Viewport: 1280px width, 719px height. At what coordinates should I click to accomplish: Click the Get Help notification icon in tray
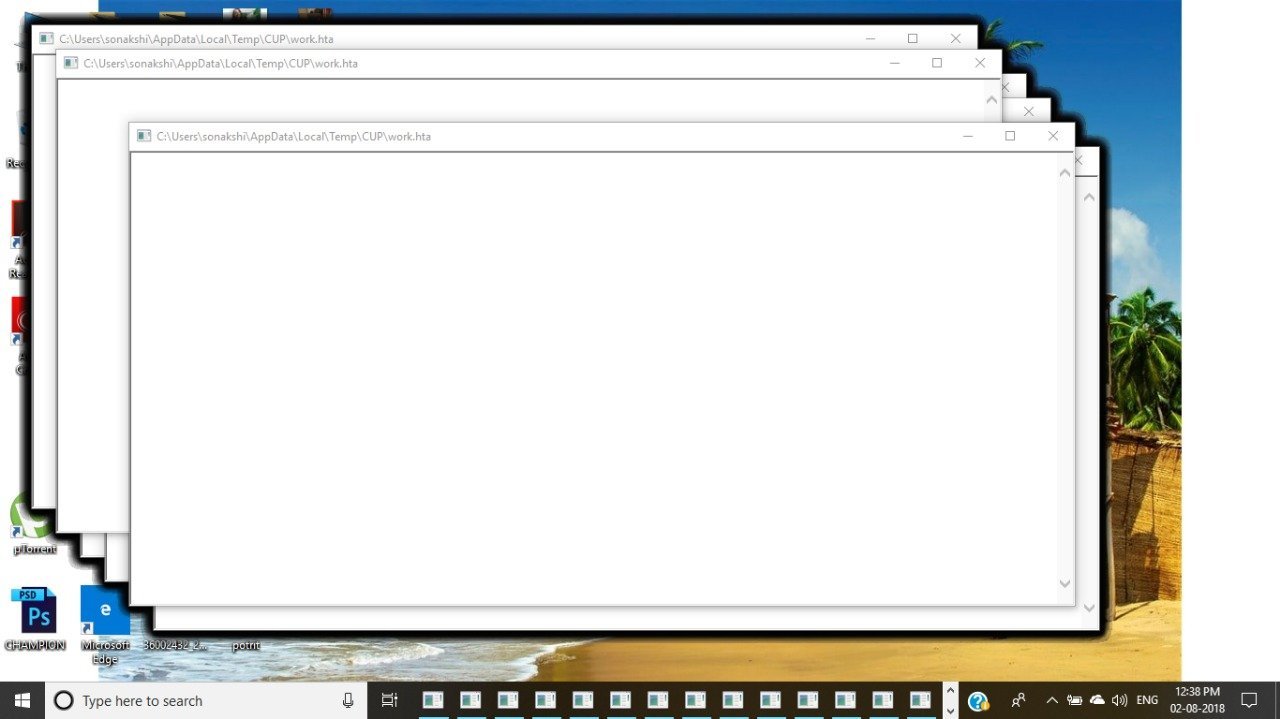[979, 700]
